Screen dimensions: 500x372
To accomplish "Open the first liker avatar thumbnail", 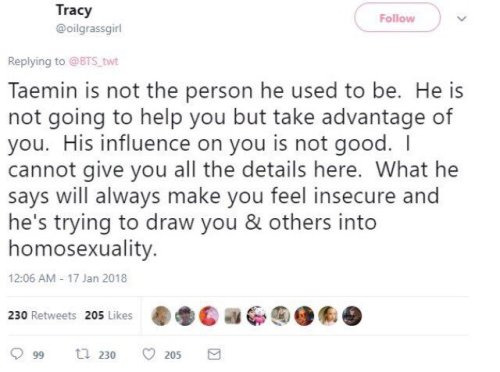I will 161,315.
